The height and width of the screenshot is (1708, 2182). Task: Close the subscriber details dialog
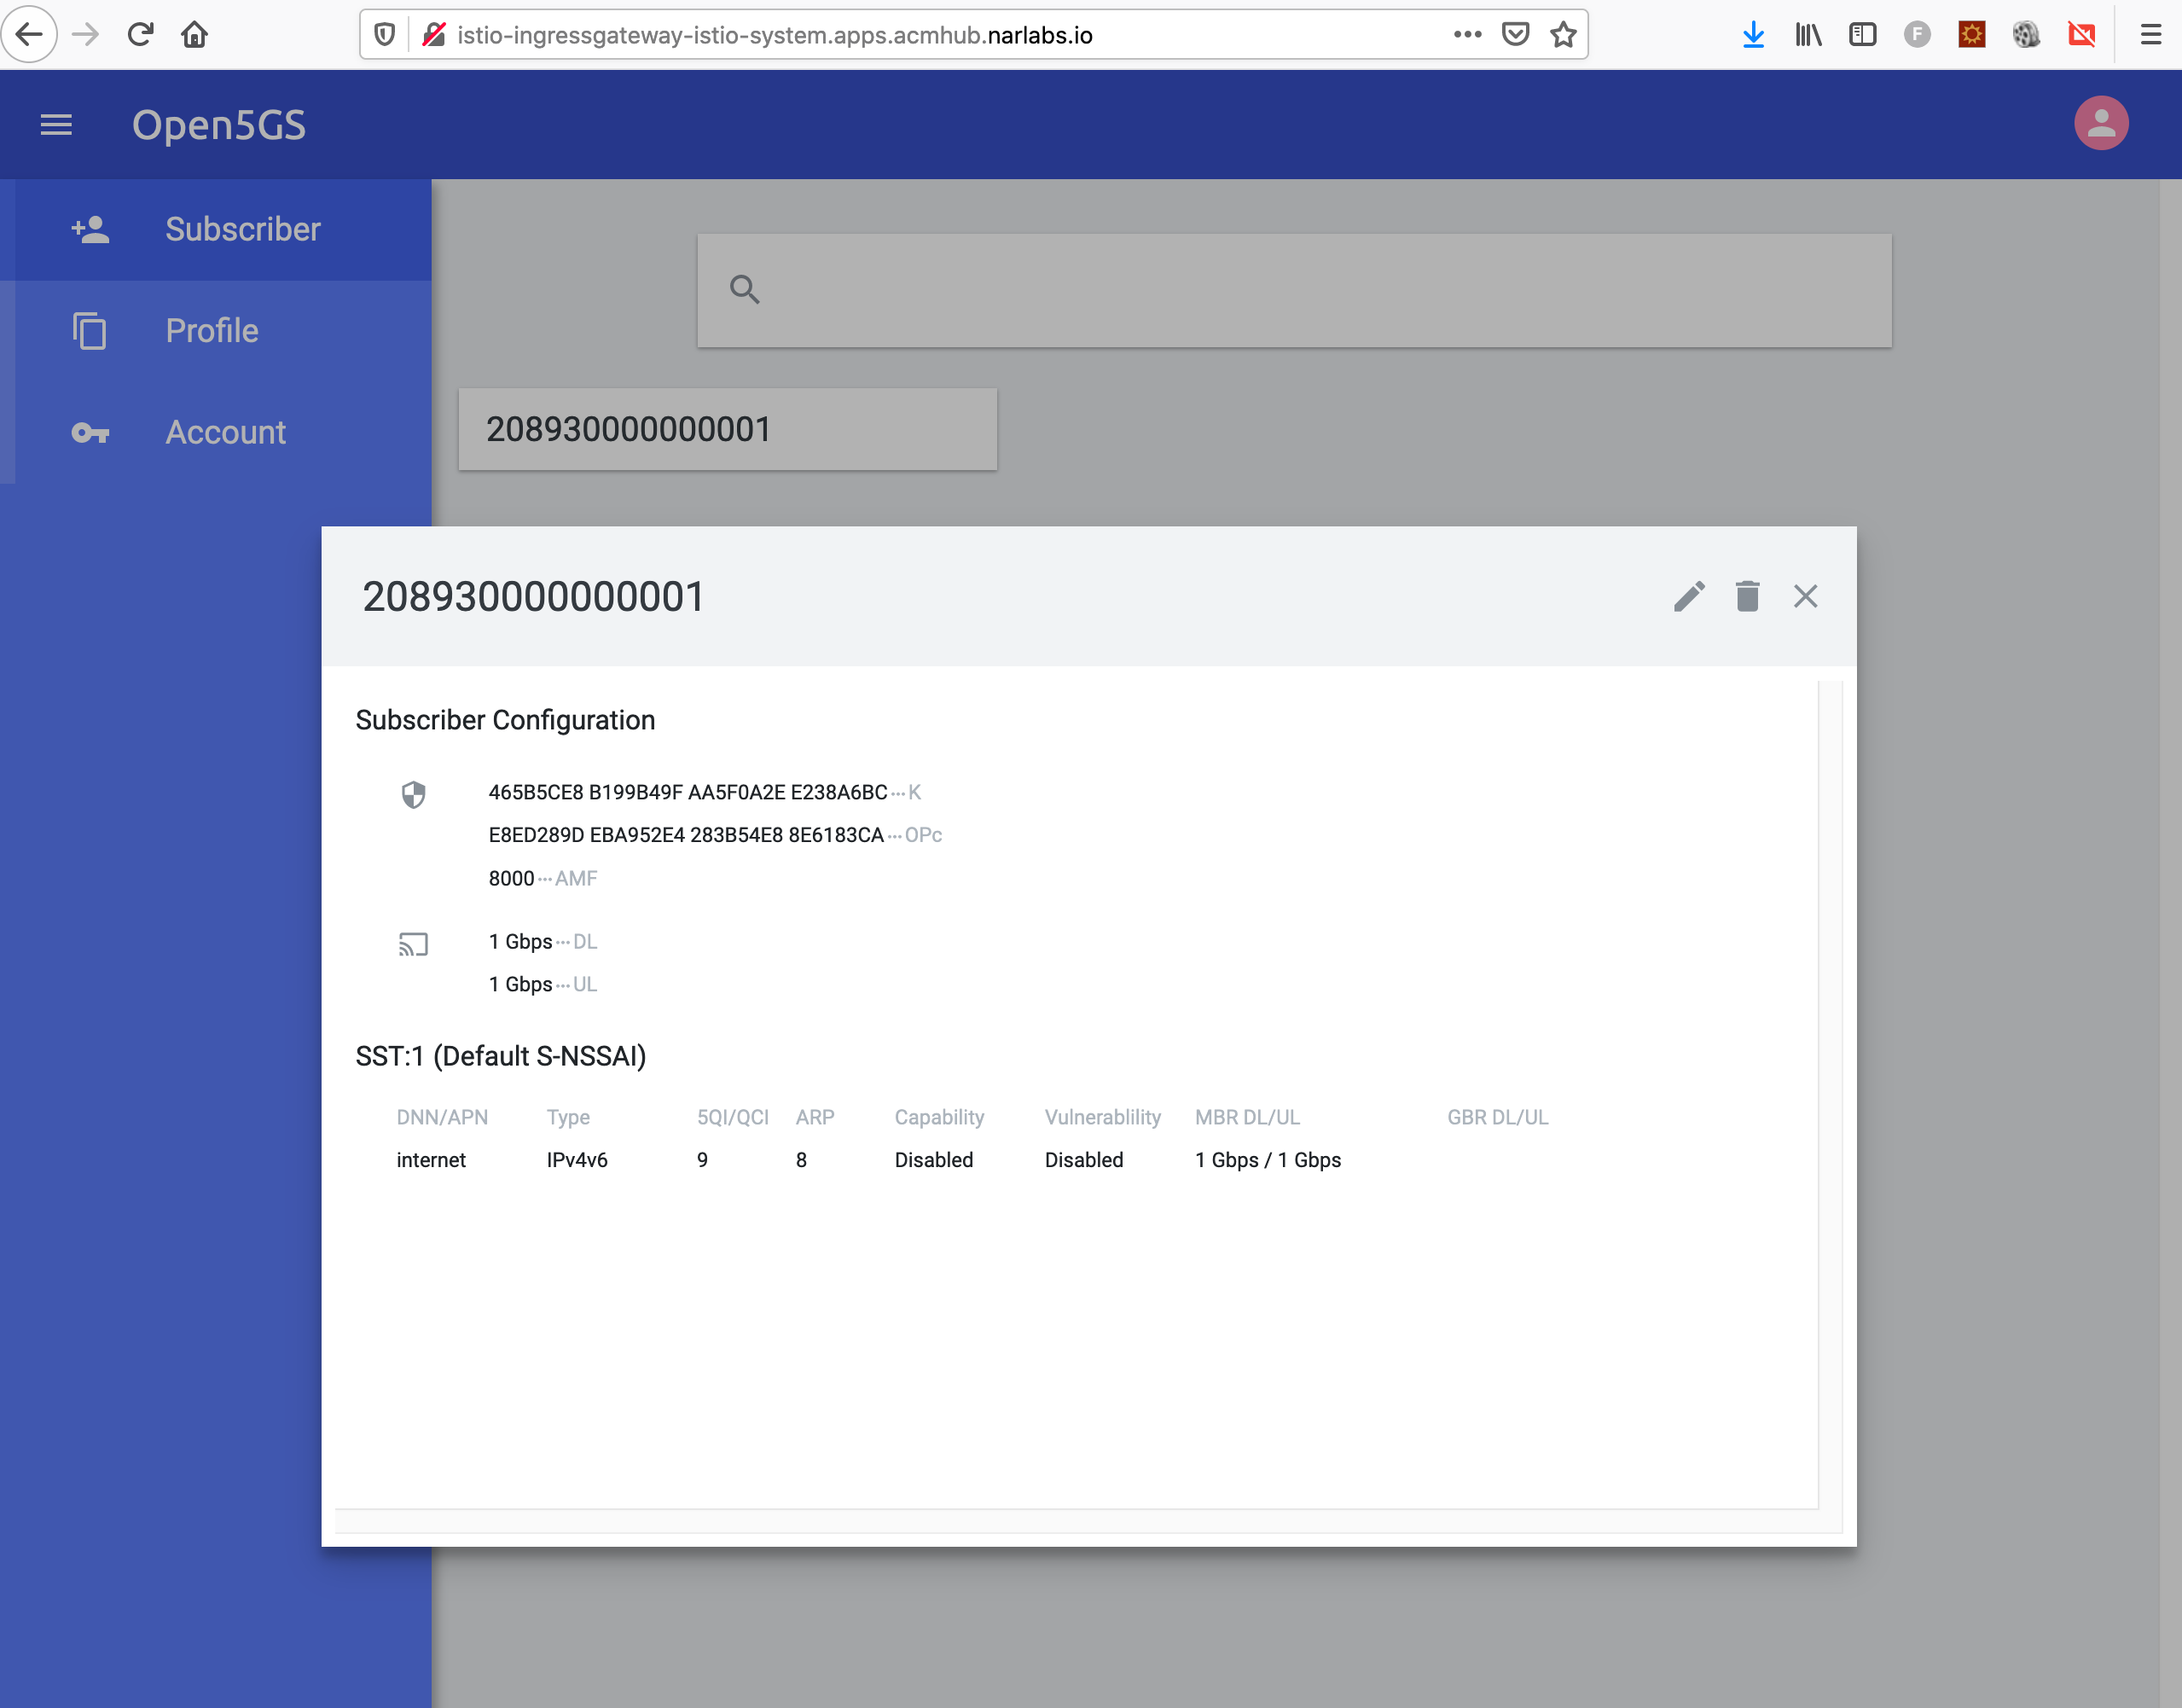click(x=1805, y=596)
